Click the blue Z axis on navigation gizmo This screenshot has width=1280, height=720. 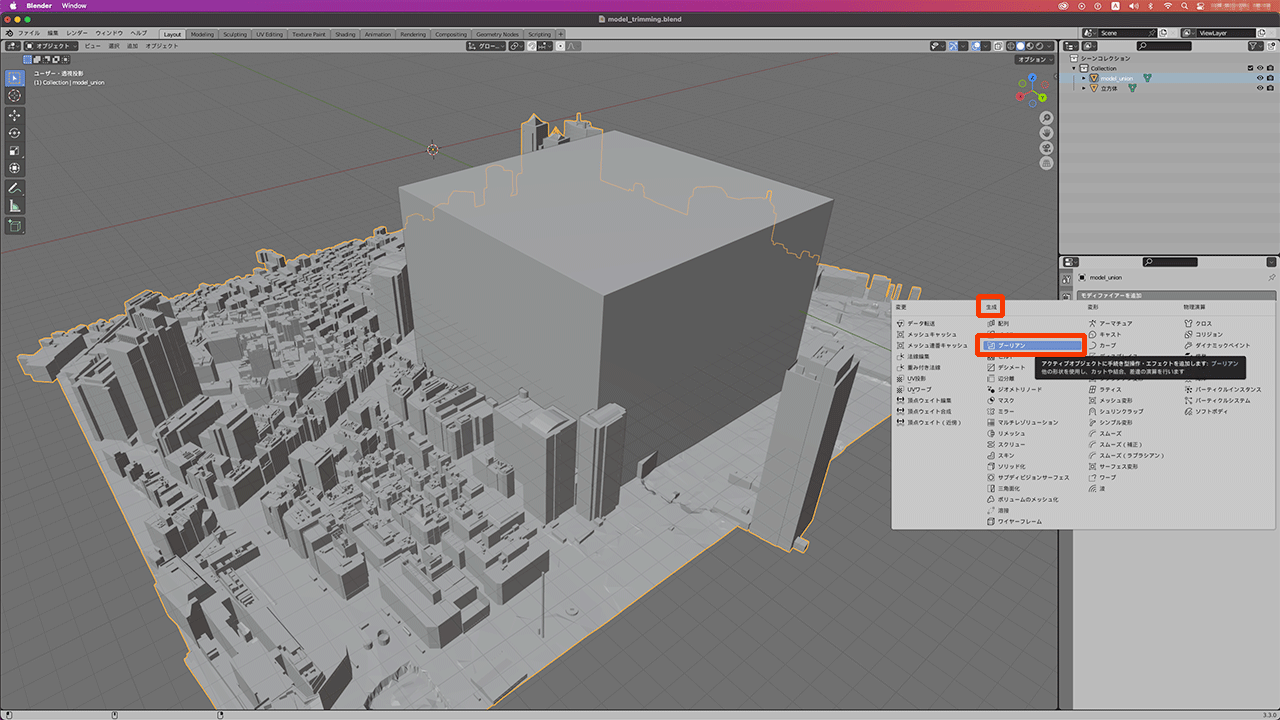(x=1032, y=77)
